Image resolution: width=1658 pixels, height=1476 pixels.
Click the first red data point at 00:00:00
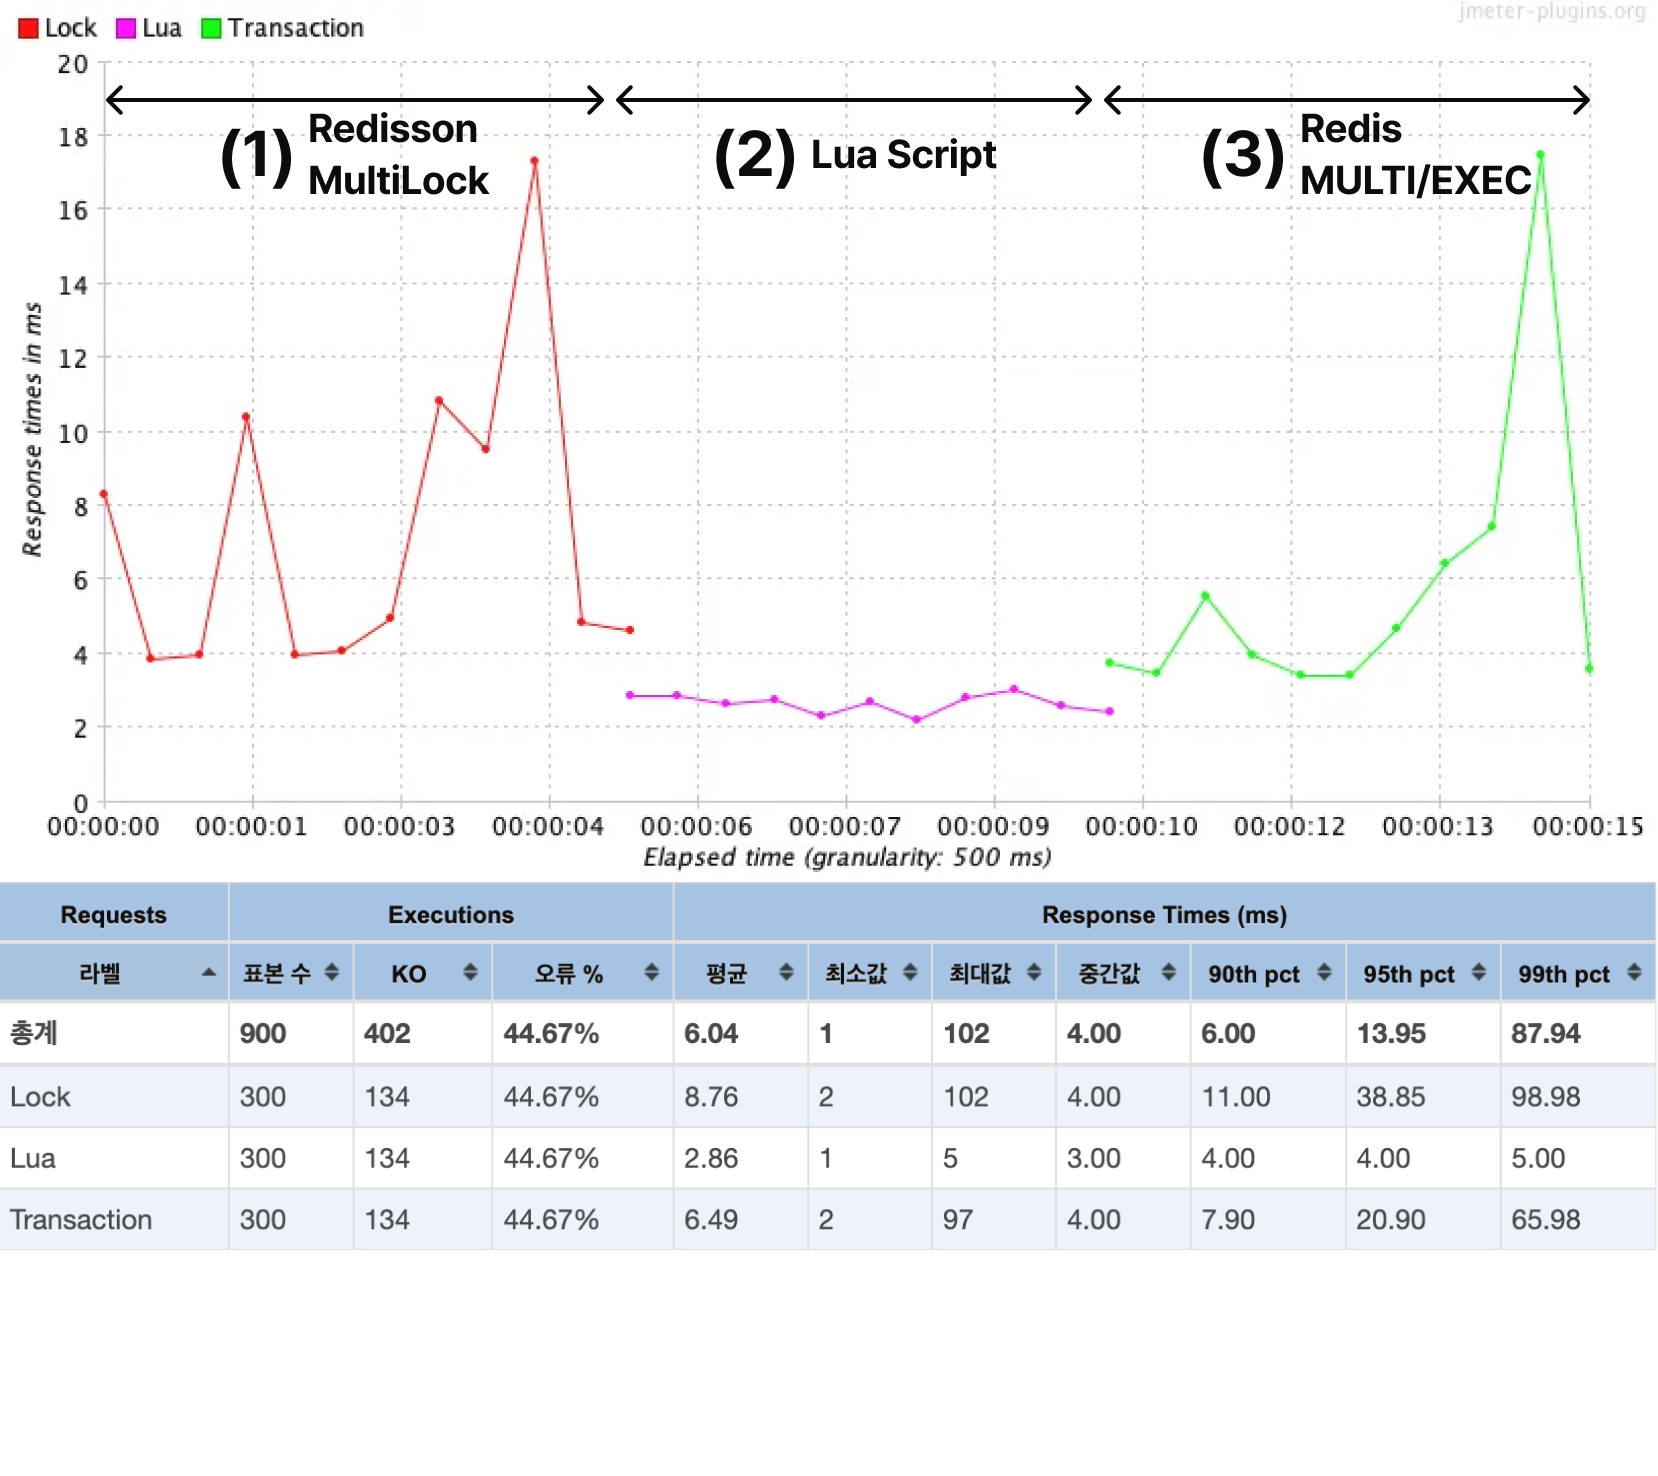104,494
